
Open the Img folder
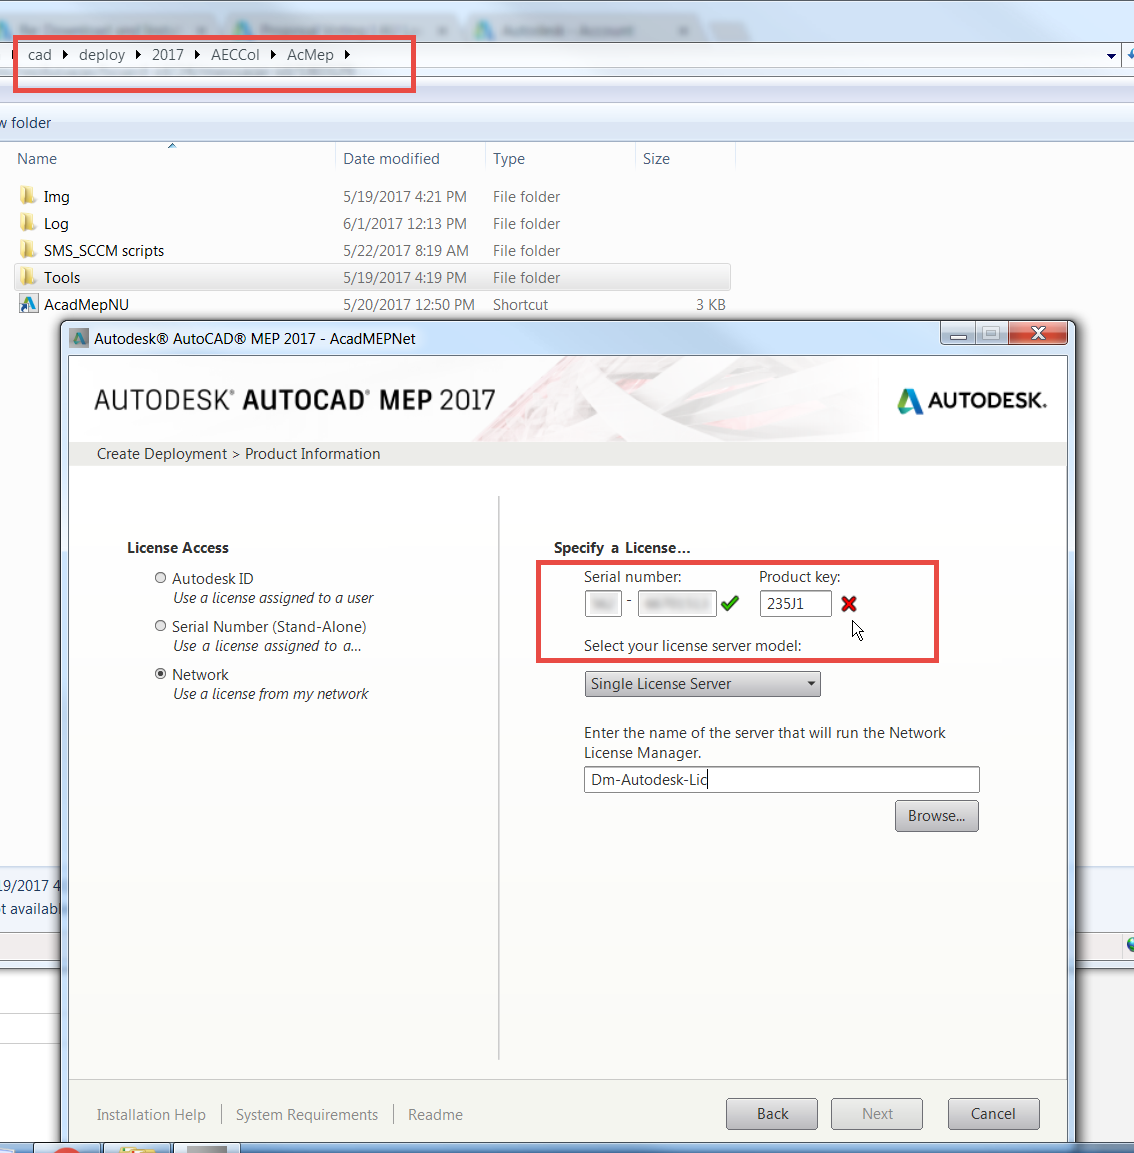[57, 196]
